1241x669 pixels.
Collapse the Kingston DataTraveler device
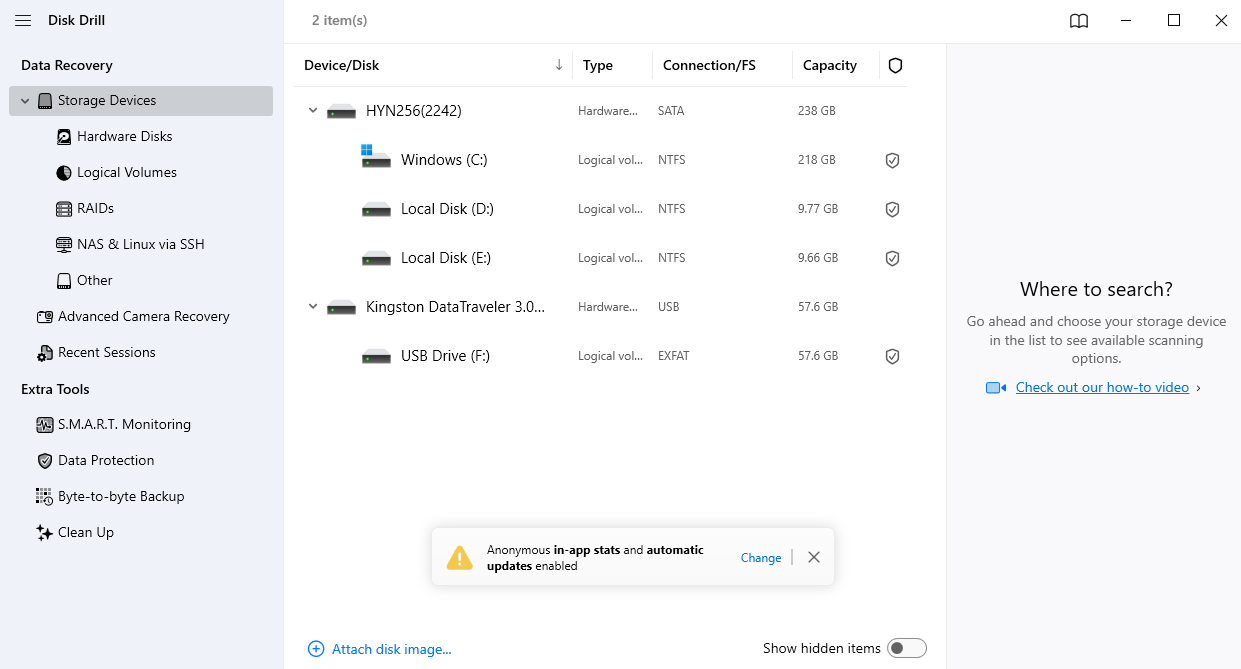tap(312, 306)
